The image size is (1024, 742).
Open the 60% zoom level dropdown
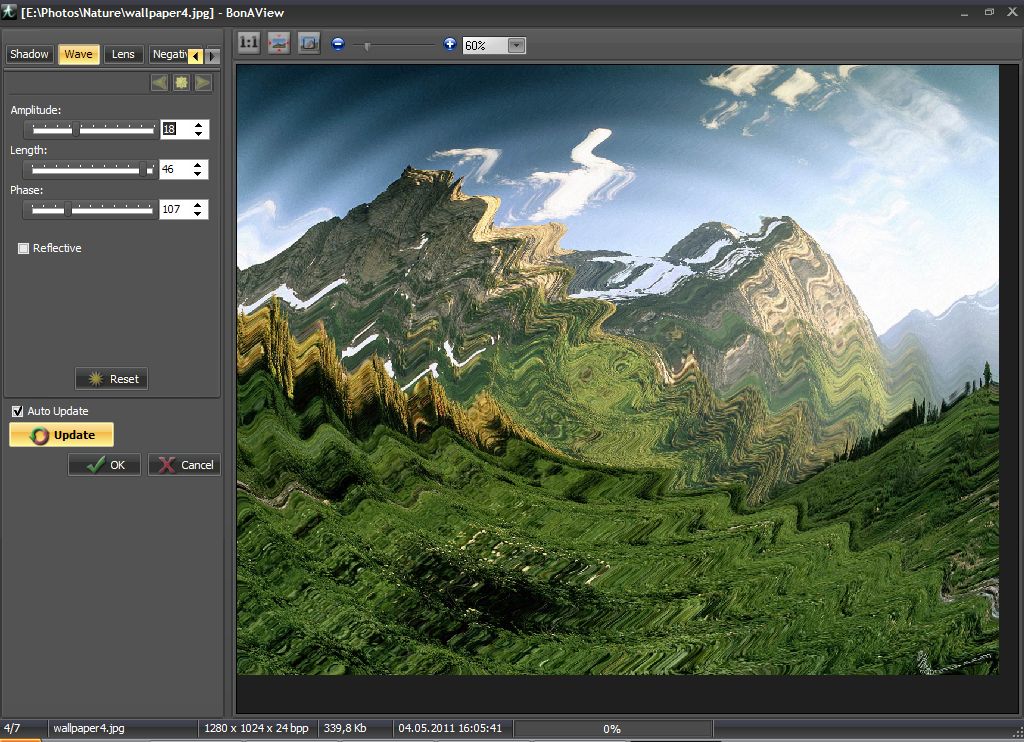tap(516, 46)
